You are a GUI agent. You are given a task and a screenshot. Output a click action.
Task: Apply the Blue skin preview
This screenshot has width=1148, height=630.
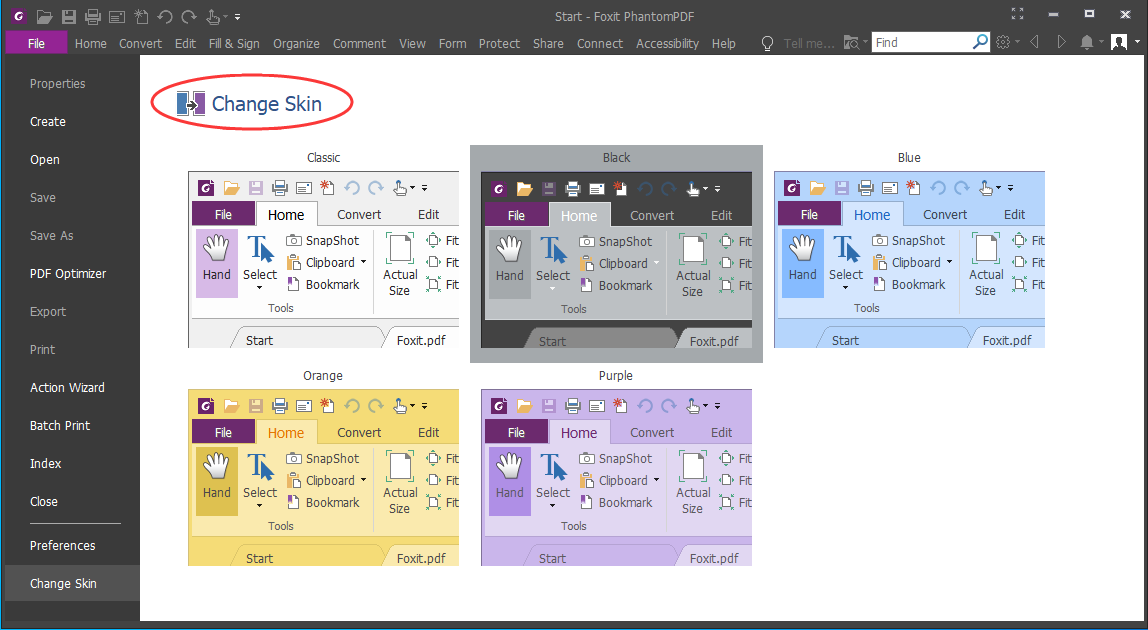coord(909,259)
